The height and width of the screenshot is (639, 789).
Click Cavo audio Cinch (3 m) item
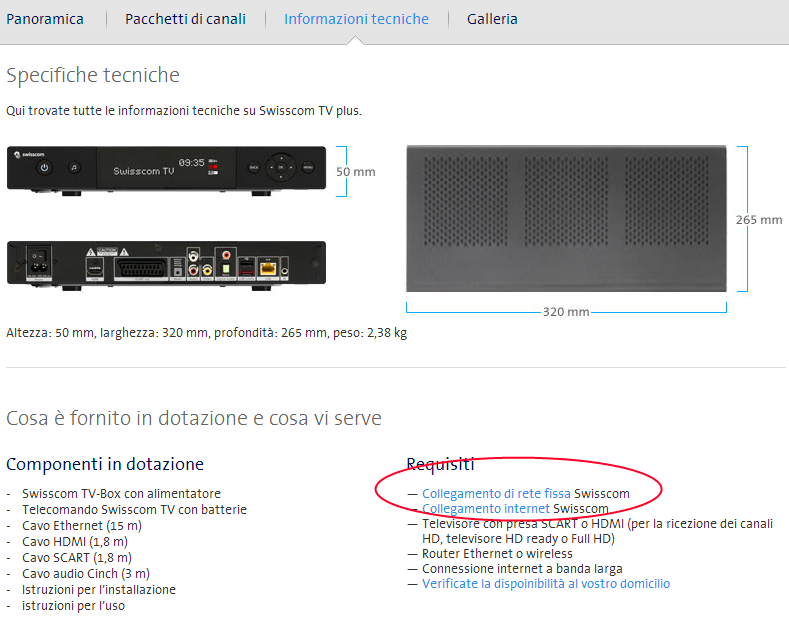(x=86, y=574)
